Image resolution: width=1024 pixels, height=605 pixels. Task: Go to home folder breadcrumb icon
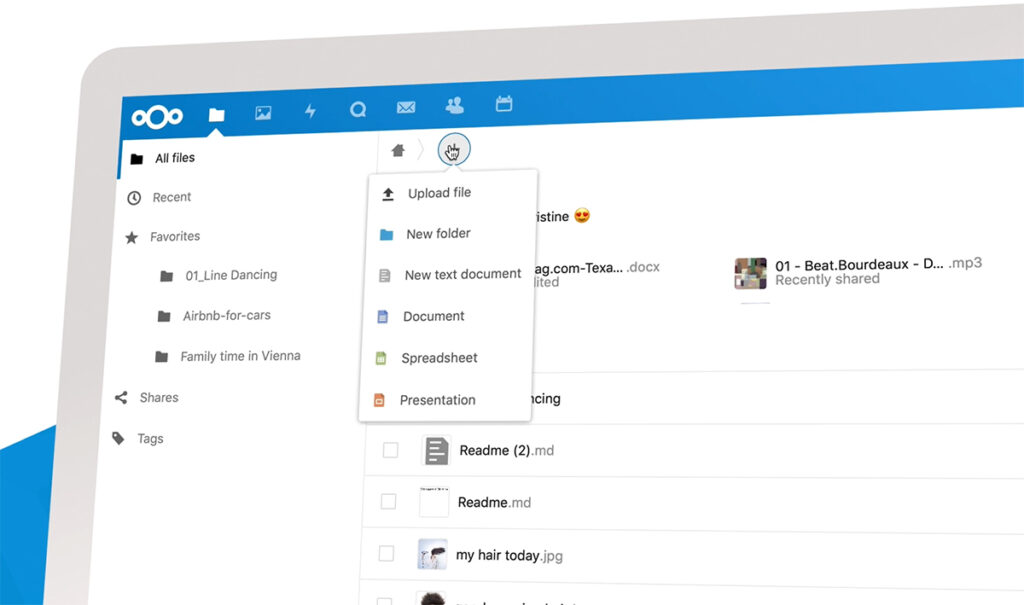point(398,151)
